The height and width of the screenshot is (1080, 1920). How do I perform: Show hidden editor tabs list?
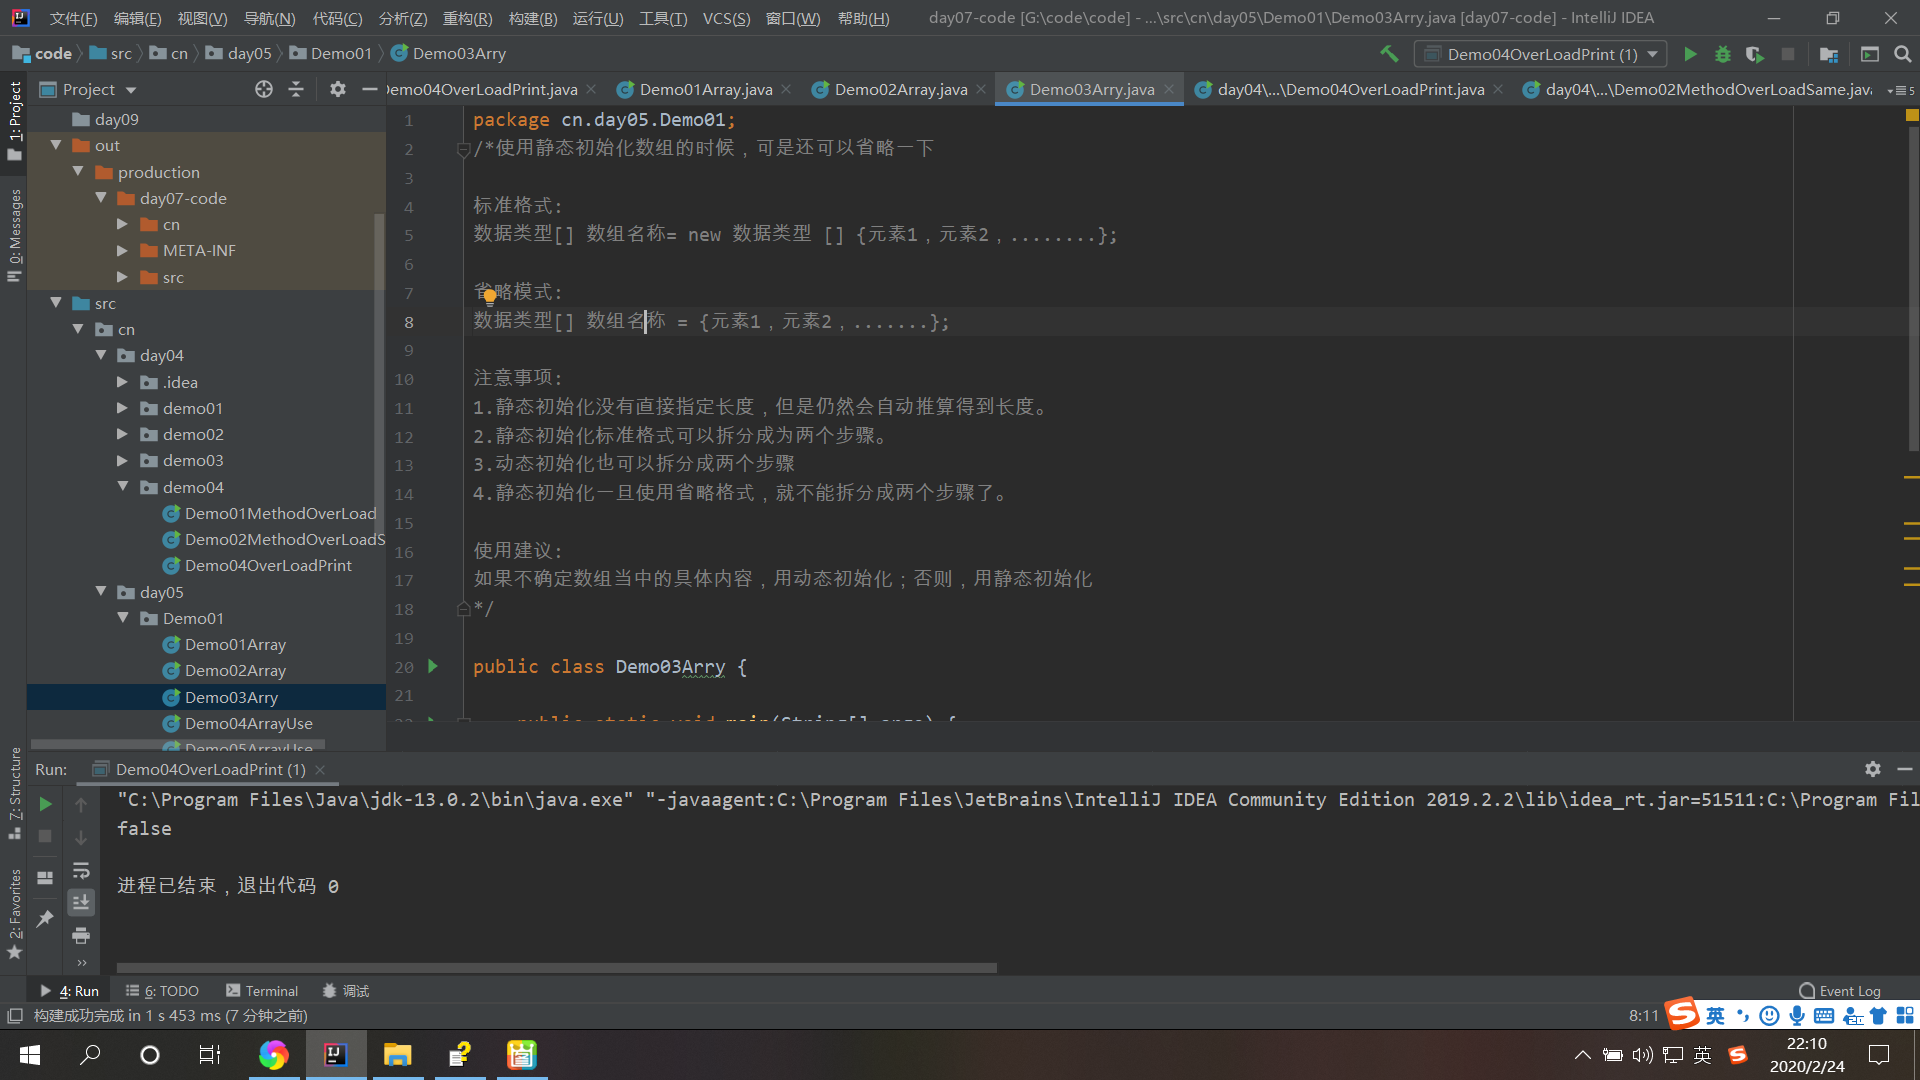pyautogui.click(x=1901, y=90)
